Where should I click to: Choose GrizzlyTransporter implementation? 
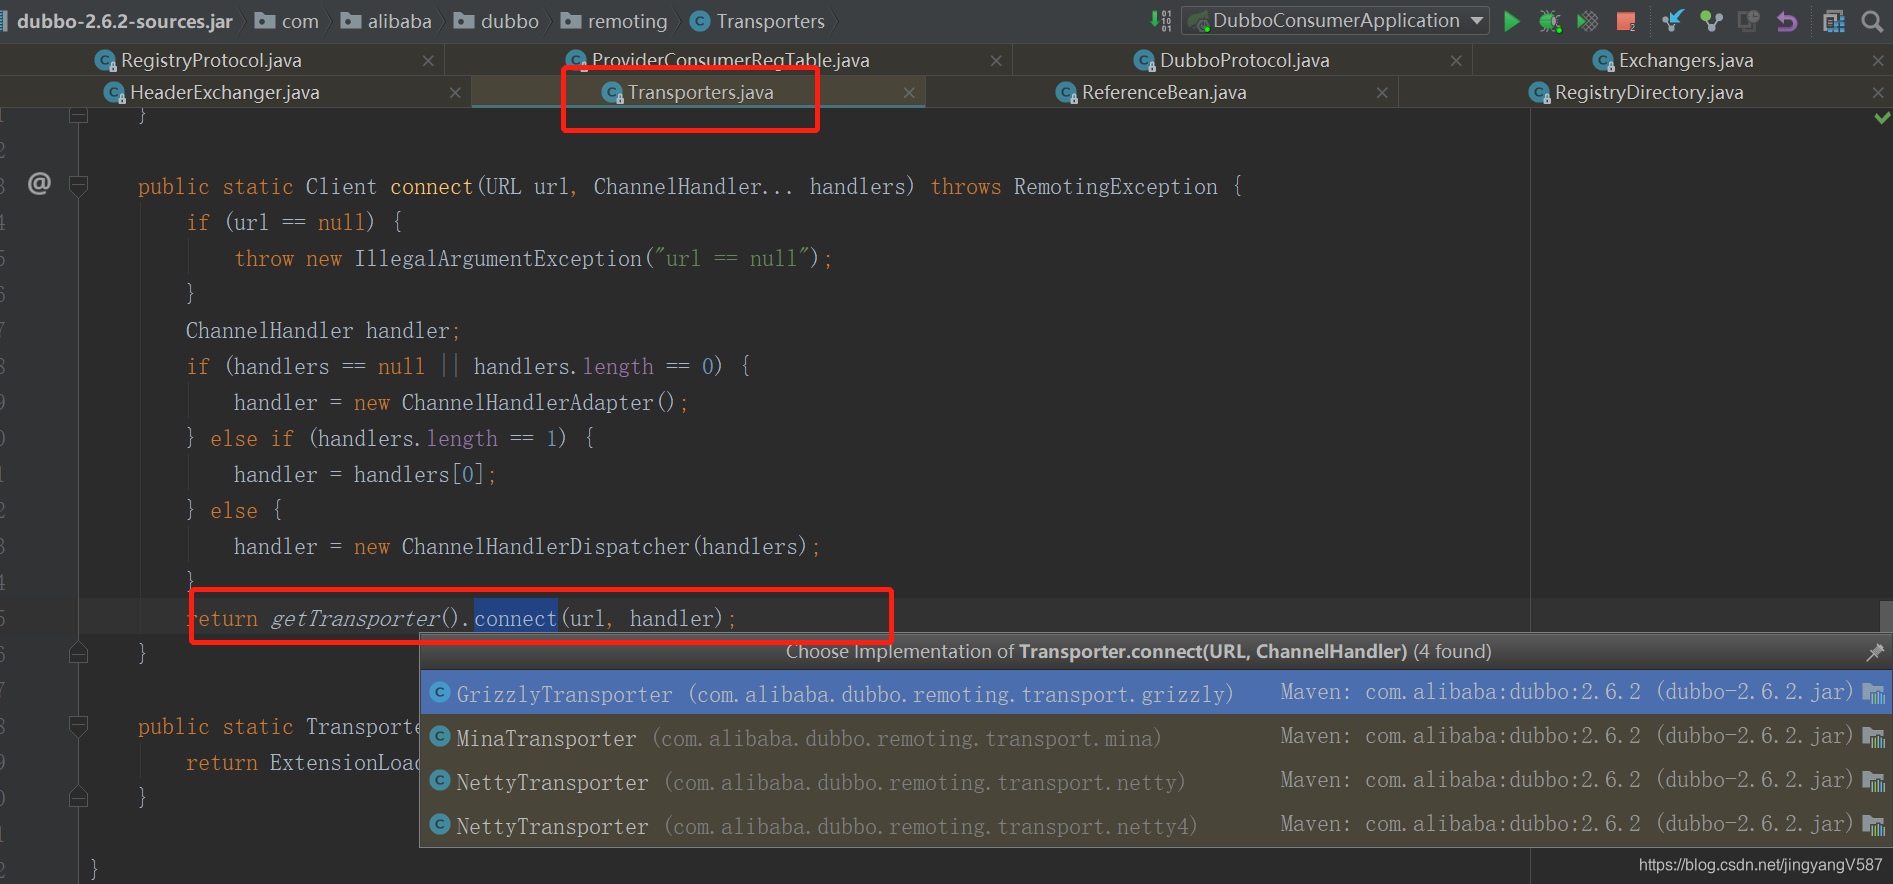pyautogui.click(x=1156, y=693)
